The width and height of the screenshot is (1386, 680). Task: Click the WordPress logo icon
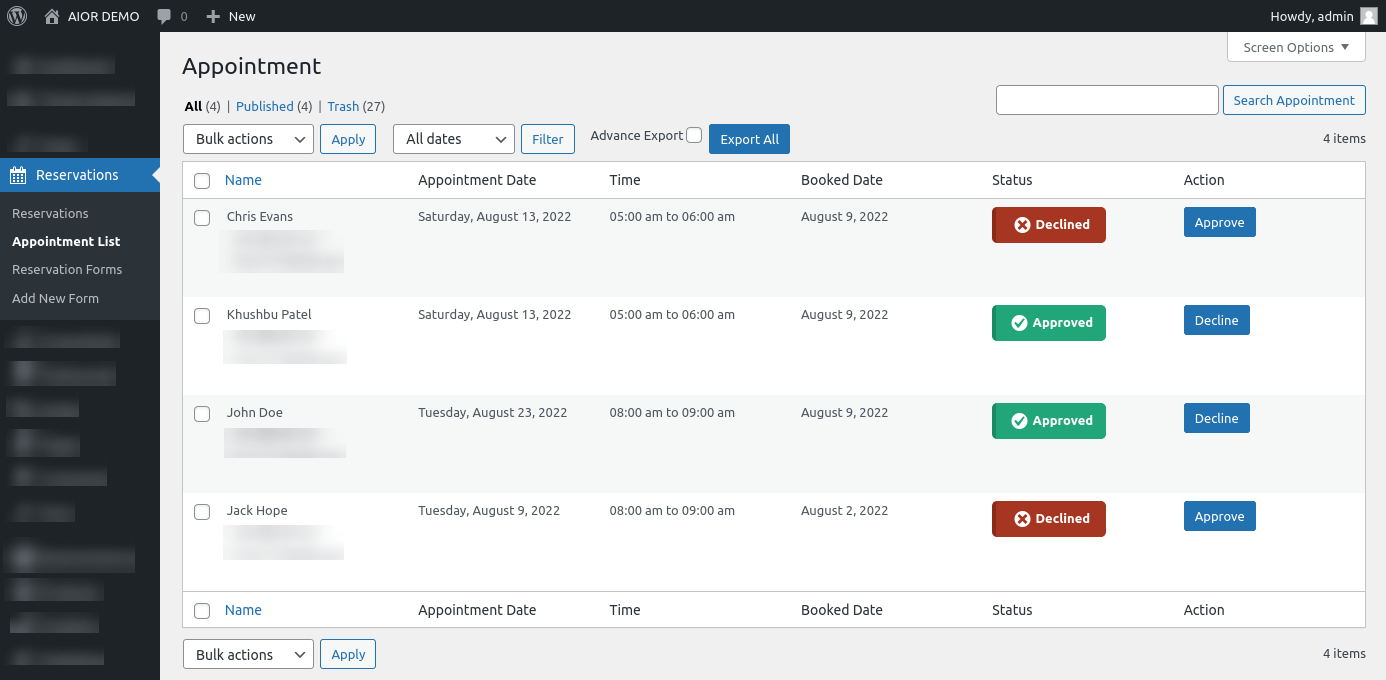point(17,16)
